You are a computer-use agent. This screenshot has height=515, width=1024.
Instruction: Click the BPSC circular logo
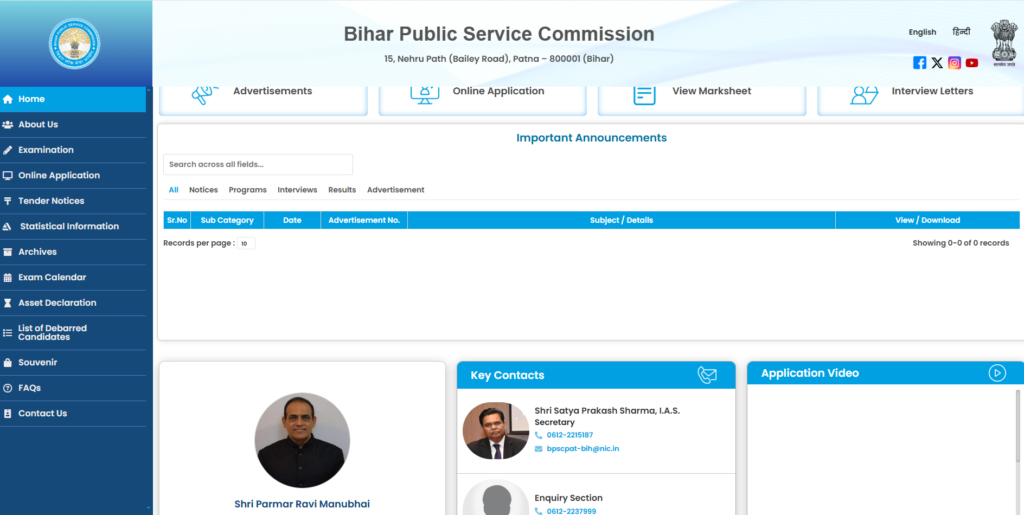(x=74, y=43)
